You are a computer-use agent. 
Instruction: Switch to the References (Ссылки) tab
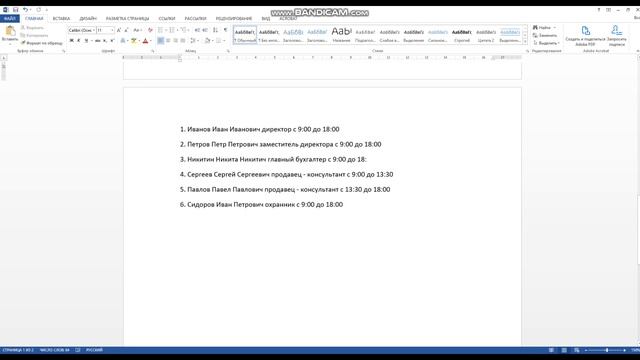click(x=167, y=19)
